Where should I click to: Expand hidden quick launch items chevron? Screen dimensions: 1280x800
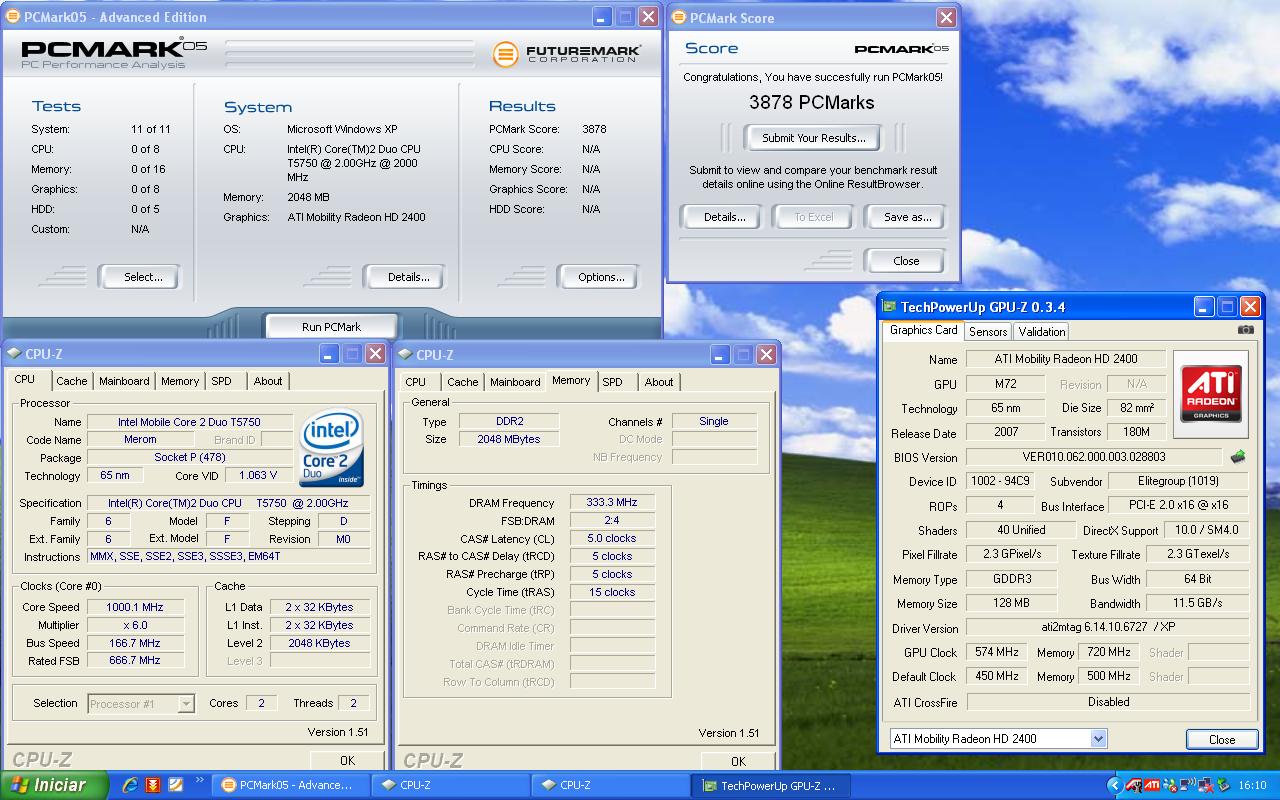point(200,781)
